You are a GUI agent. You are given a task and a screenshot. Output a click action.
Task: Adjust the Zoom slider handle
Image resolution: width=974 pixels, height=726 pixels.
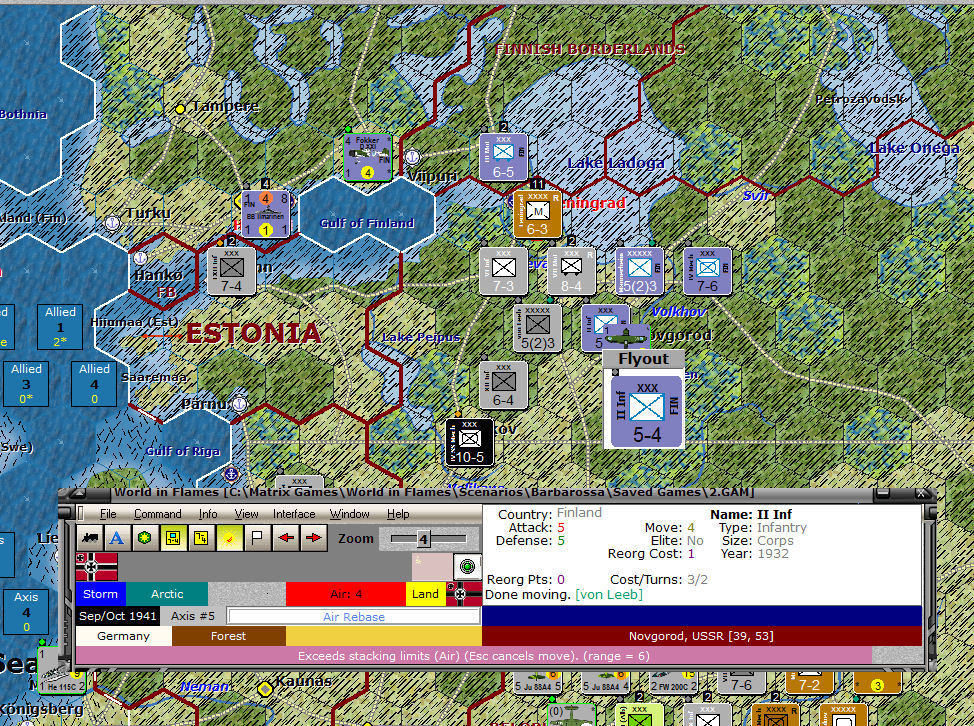[x=424, y=539]
